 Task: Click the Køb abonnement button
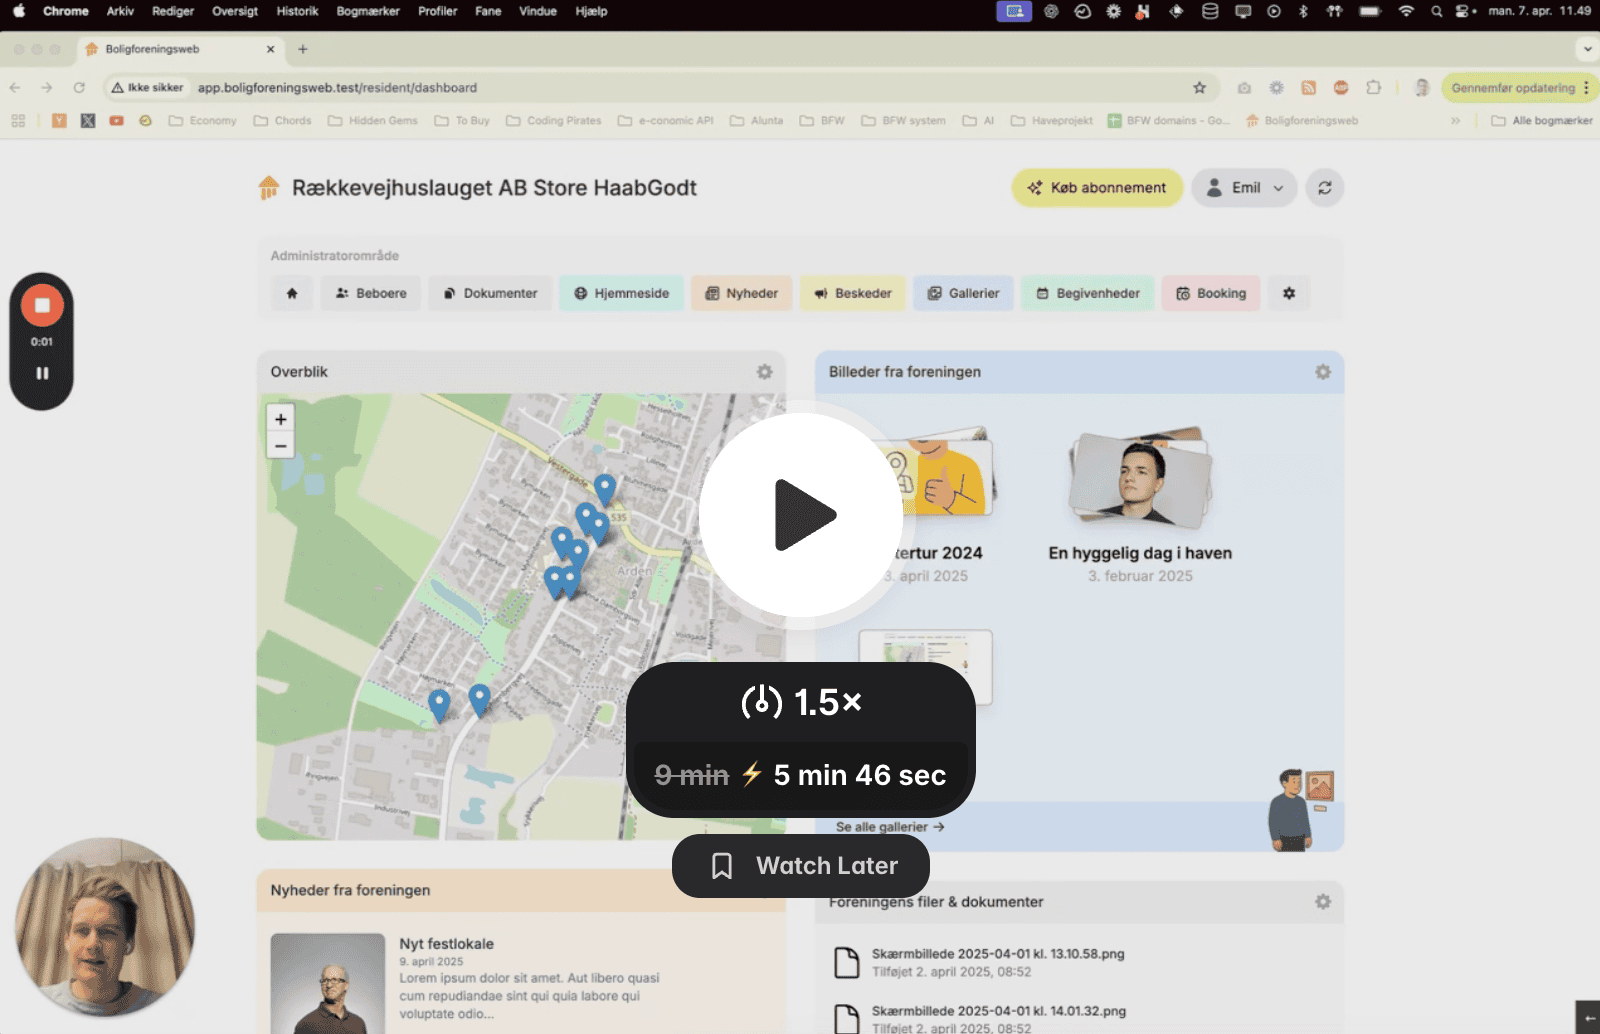point(1097,188)
